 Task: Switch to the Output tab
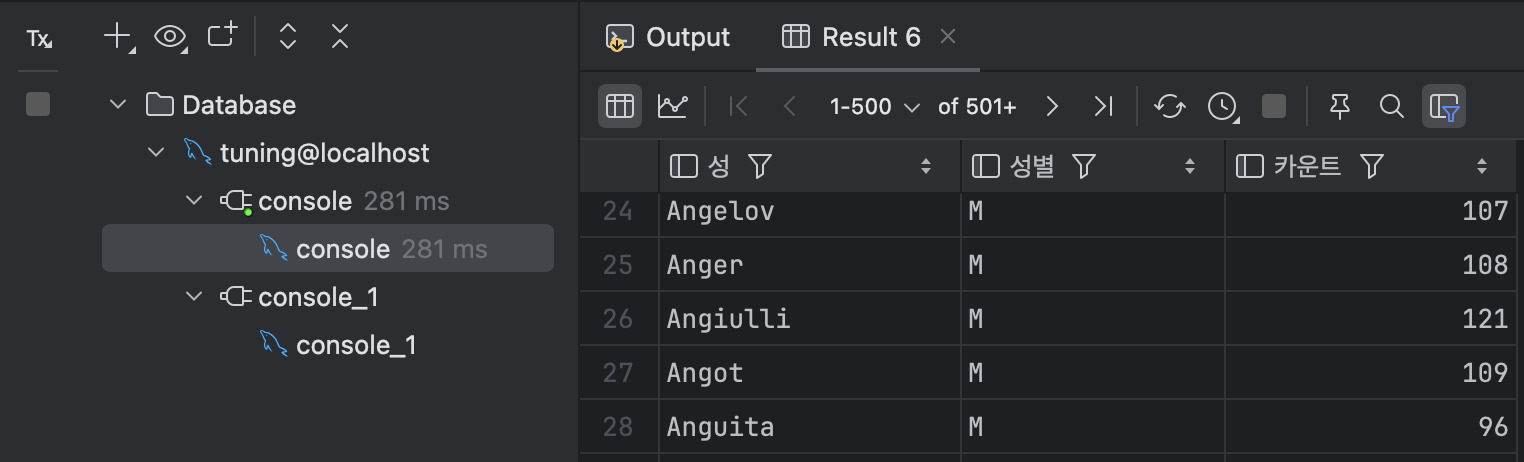[668, 38]
